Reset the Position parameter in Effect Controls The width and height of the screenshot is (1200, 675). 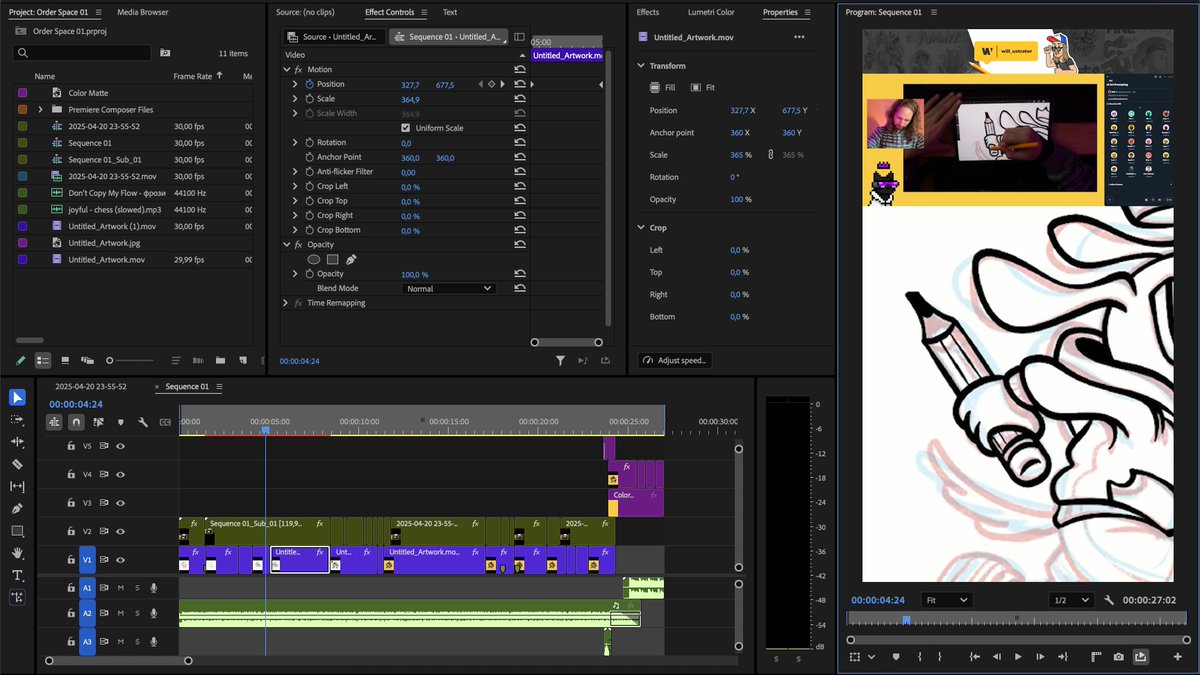tap(519, 85)
